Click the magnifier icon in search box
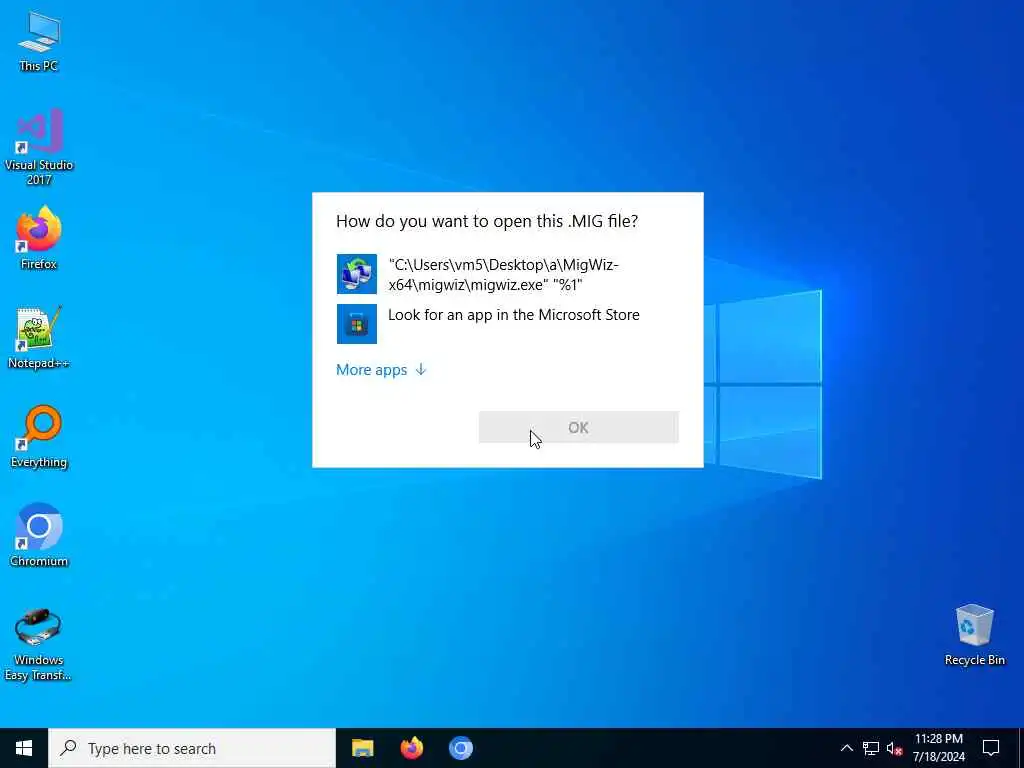 (68, 748)
